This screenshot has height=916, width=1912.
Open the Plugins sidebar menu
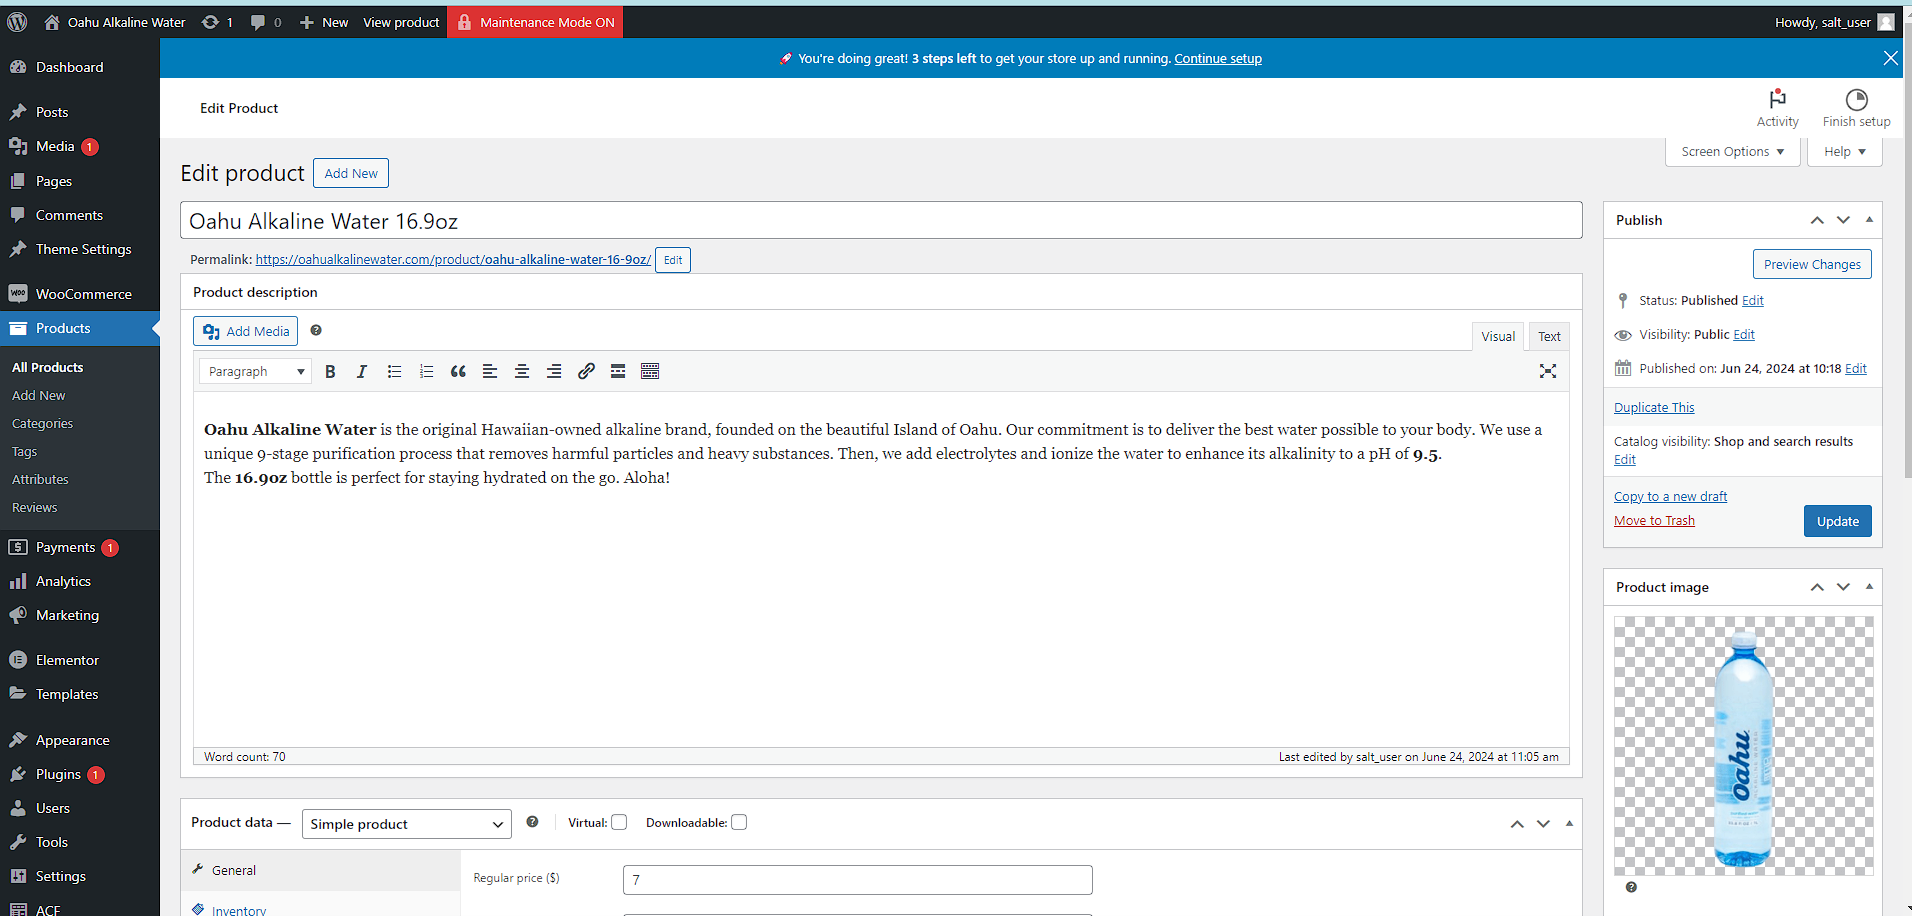pyautogui.click(x=80, y=774)
